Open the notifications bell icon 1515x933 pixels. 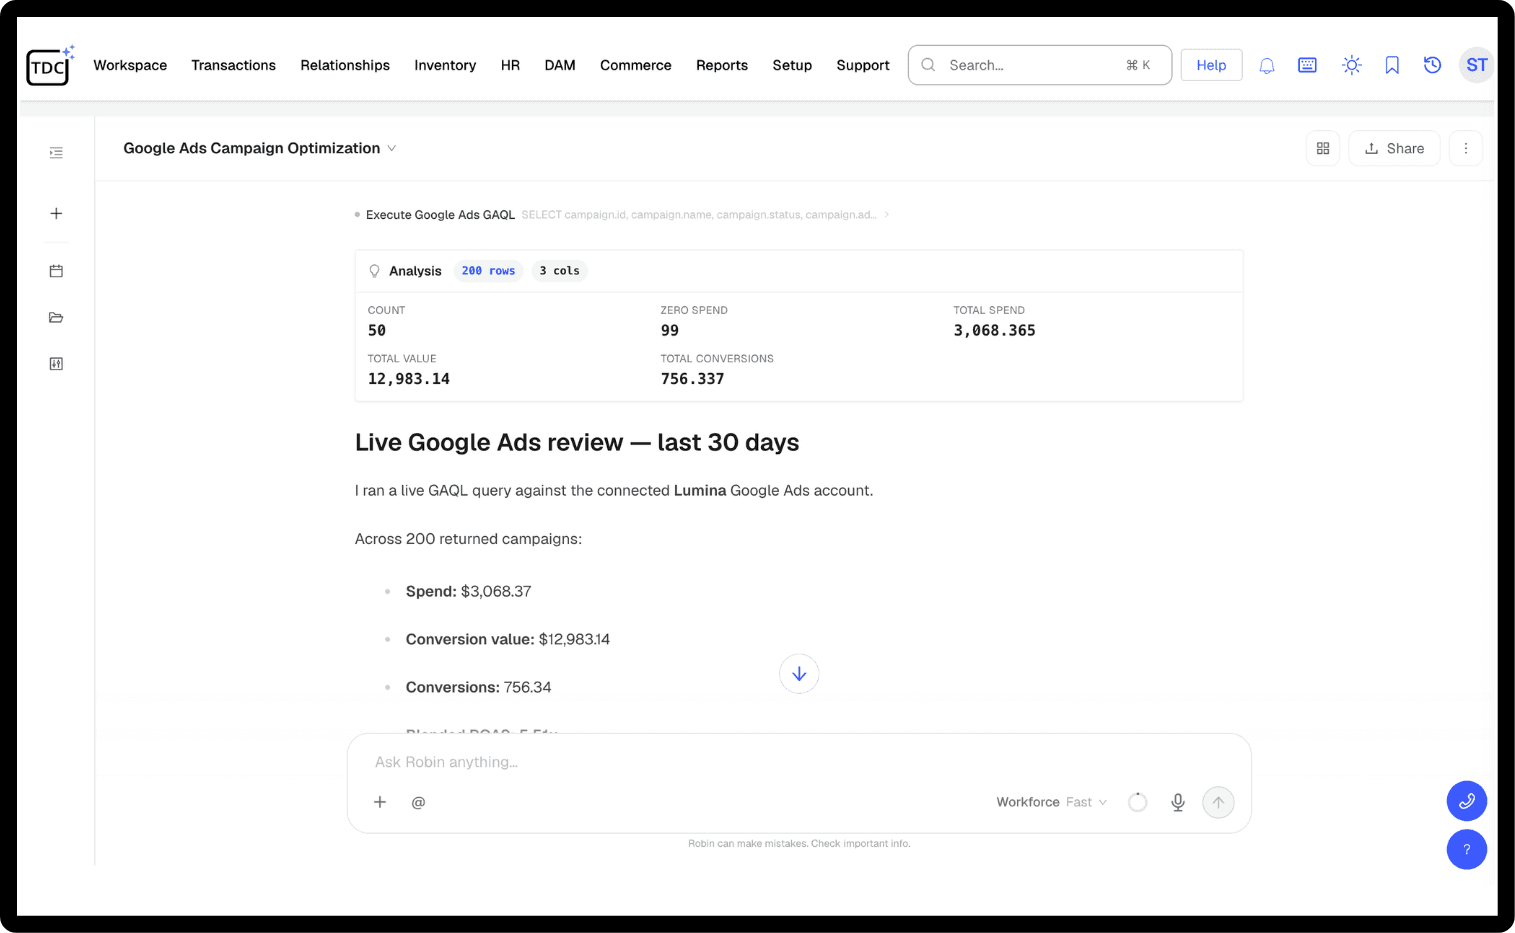1267,65
